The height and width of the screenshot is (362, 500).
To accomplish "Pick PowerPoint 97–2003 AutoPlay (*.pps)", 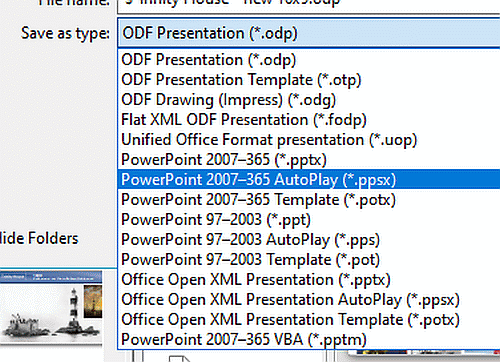I will click(x=309, y=240).
